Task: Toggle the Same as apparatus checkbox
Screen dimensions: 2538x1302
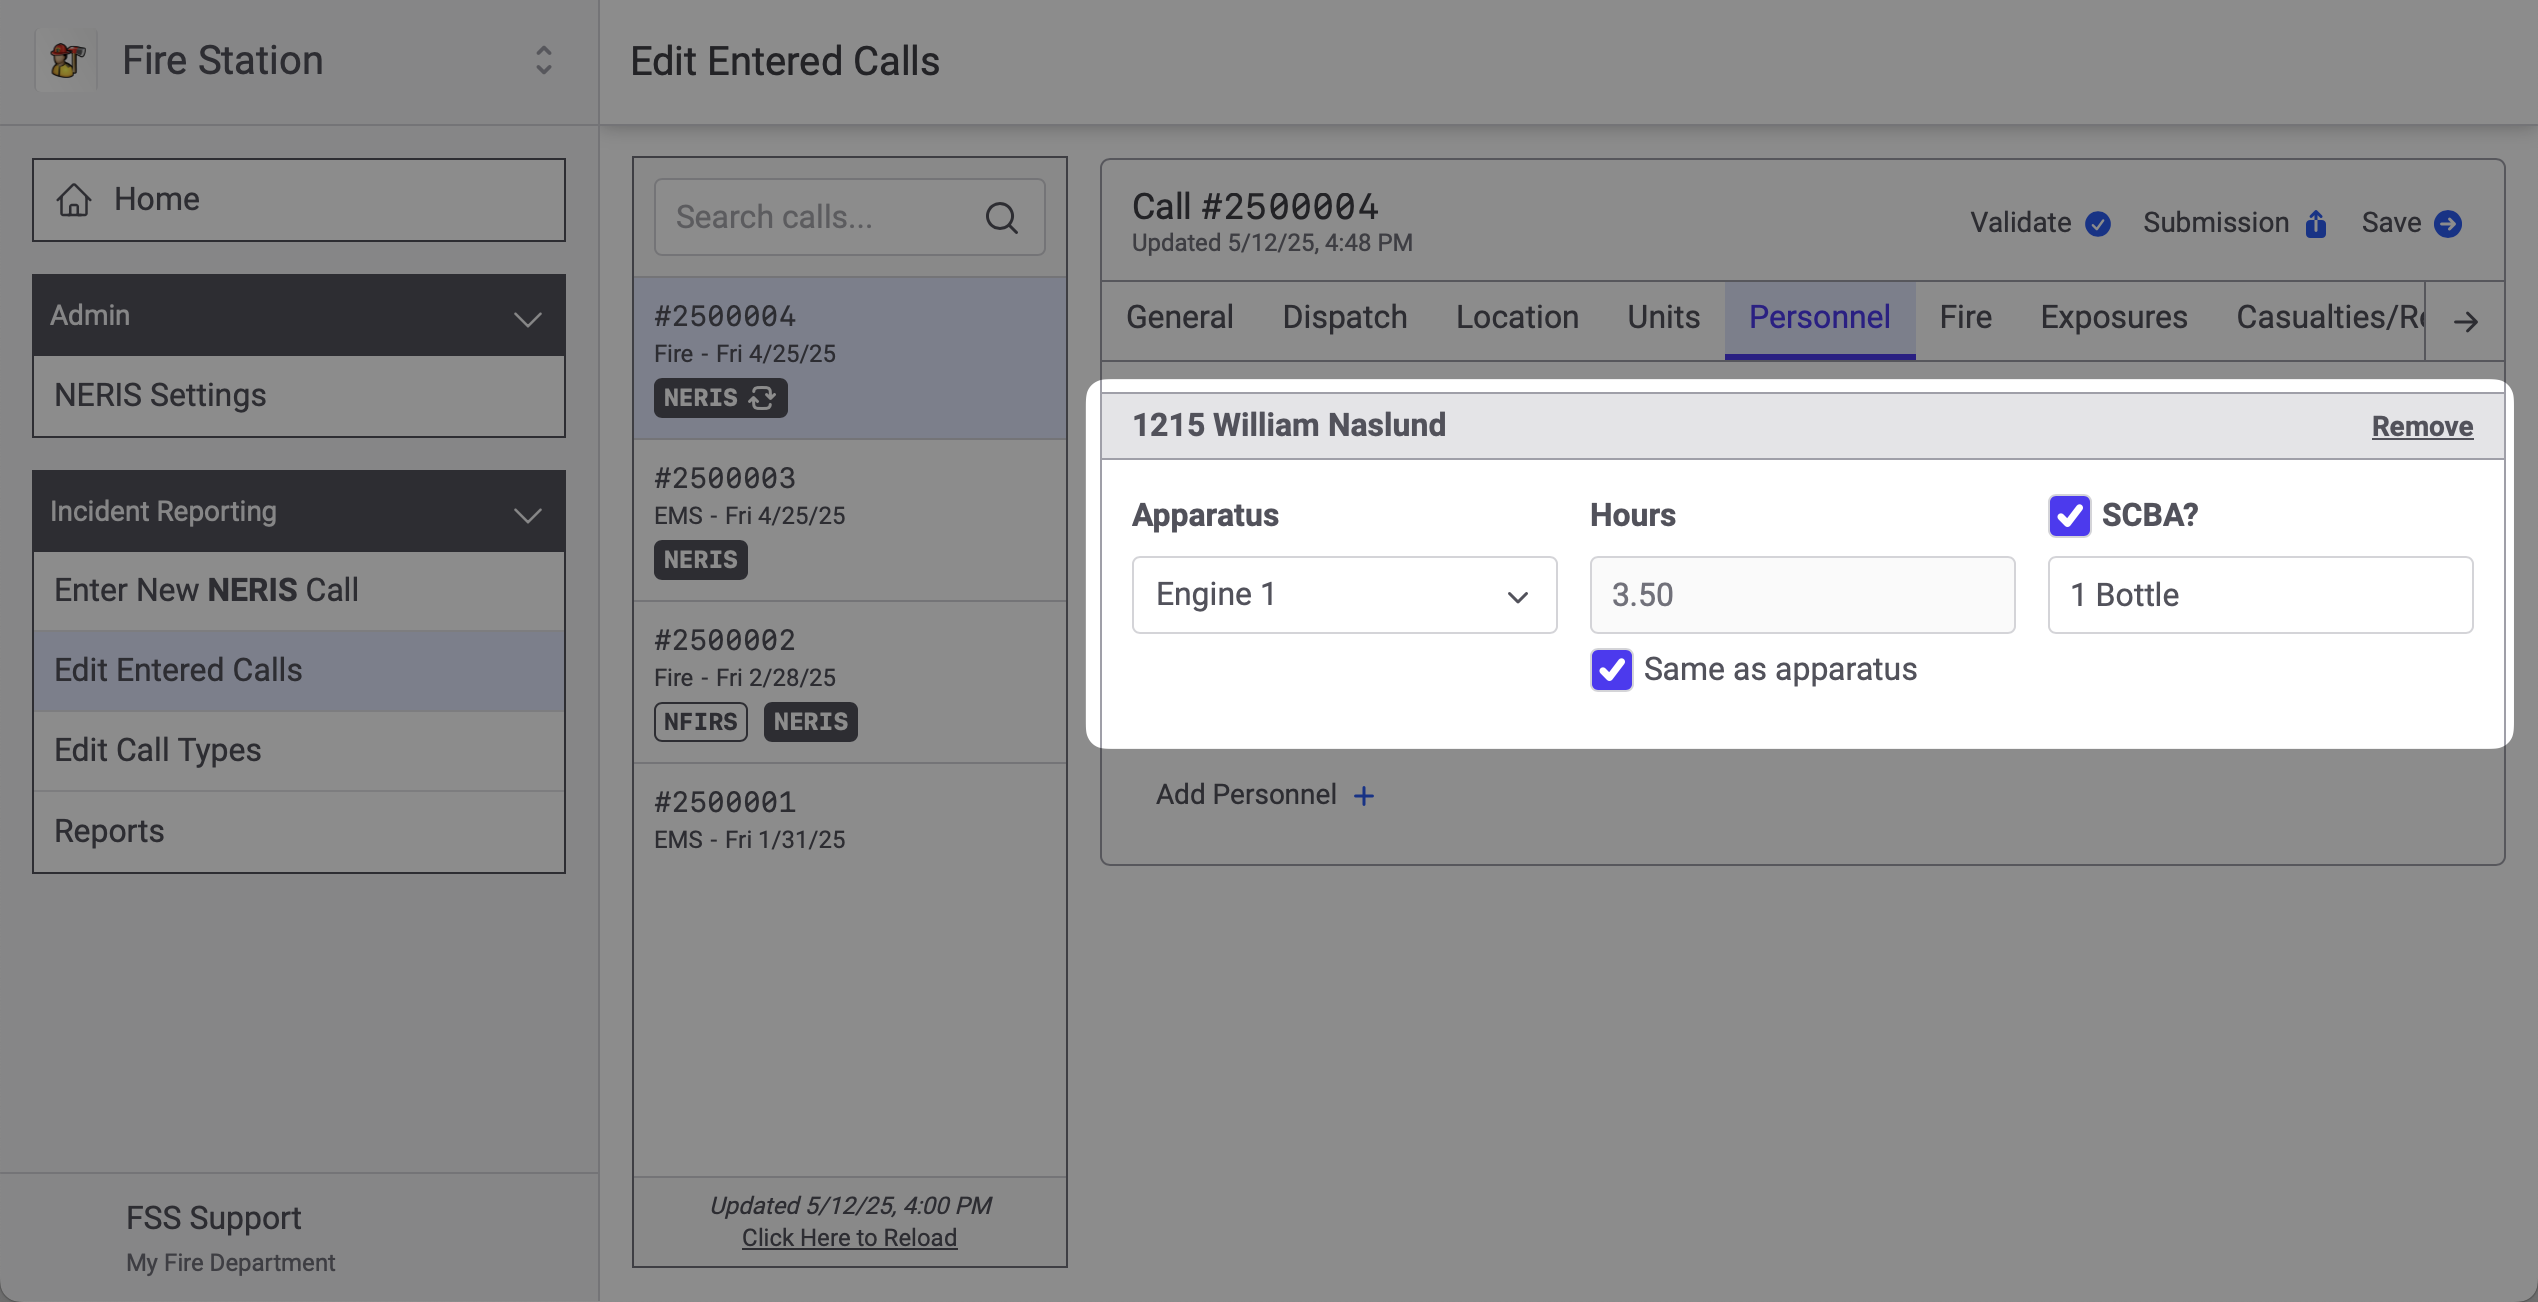Action: (1611, 669)
